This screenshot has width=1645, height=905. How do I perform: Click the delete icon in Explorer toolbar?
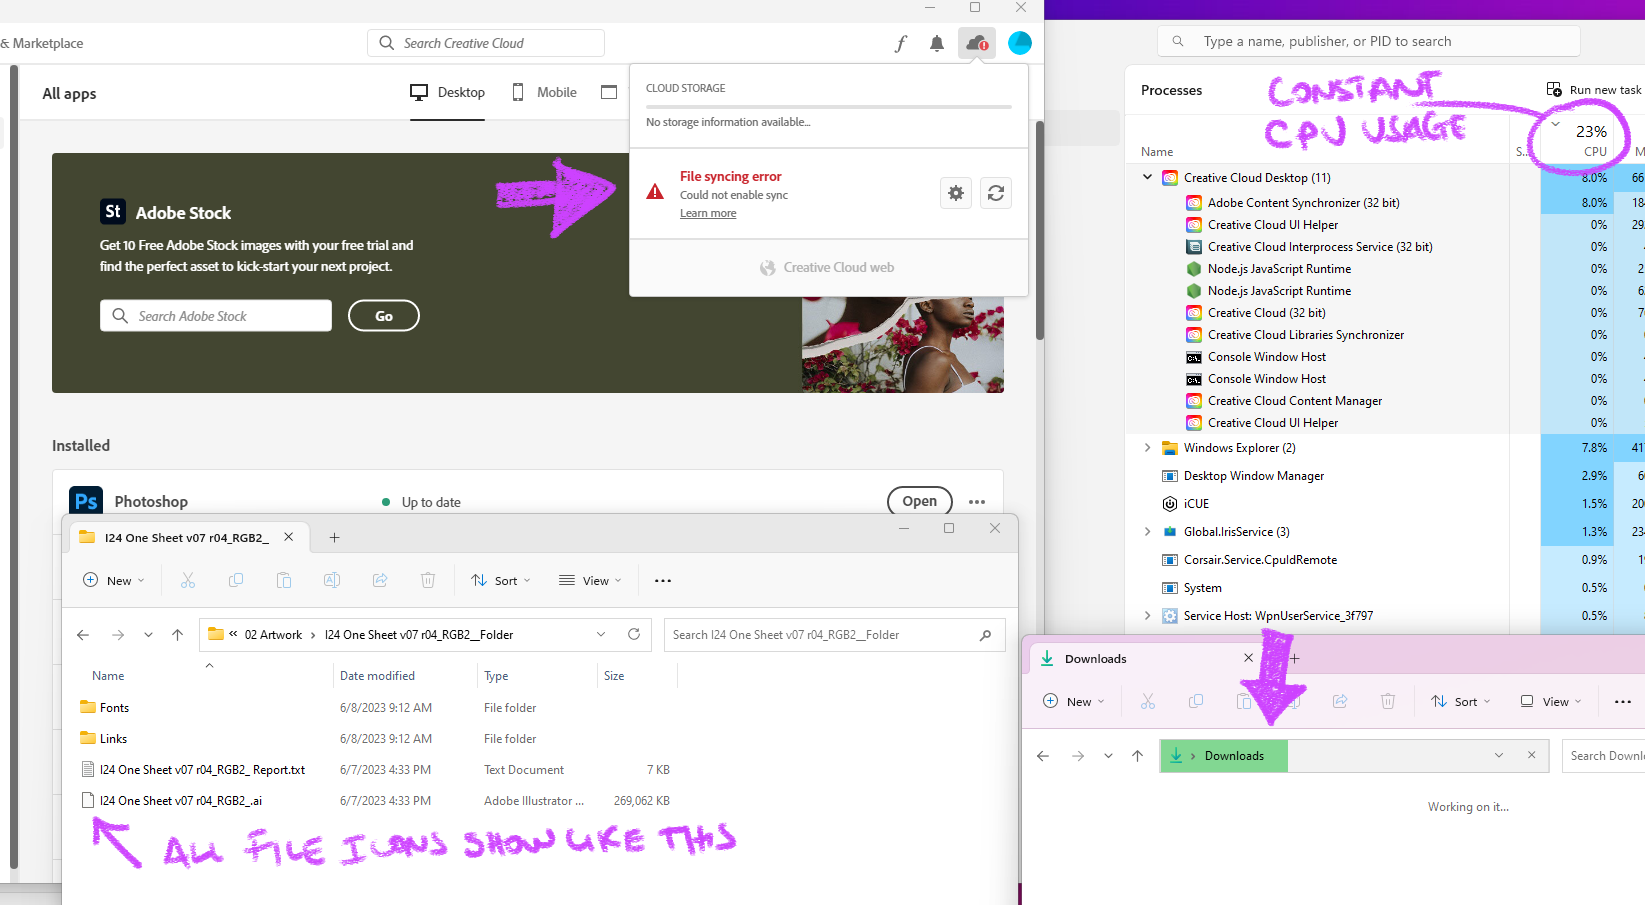[x=428, y=580]
